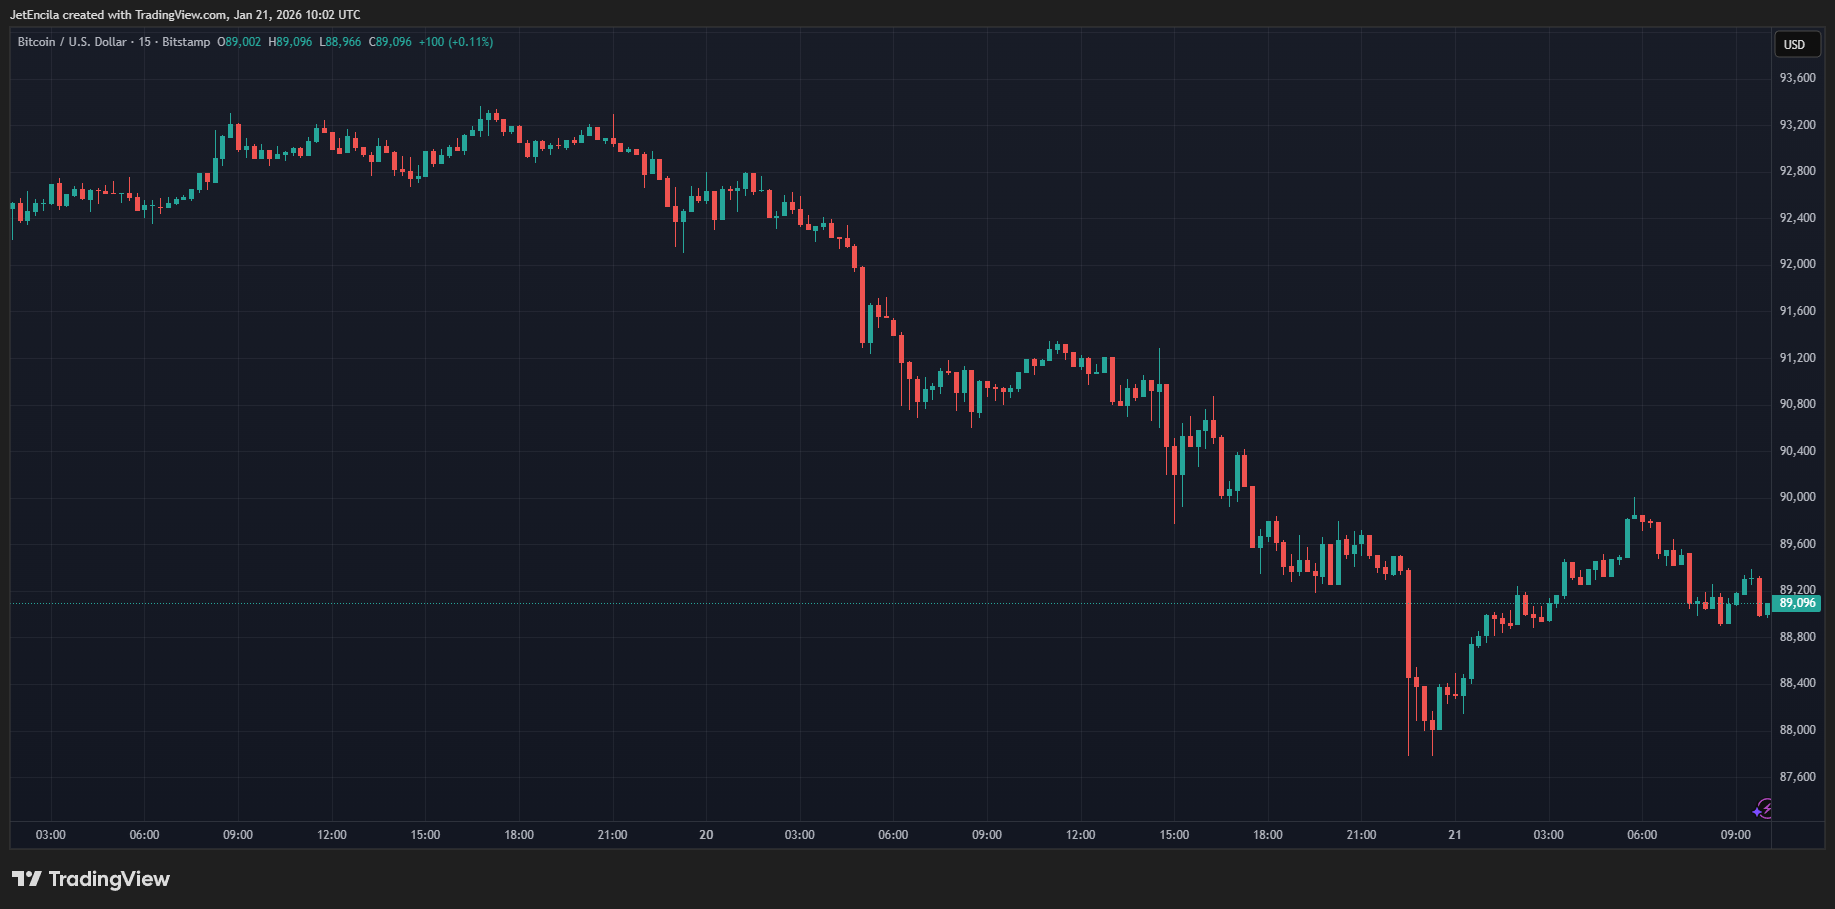
Task: Click the date label 20 on time axis
Action: 706,835
